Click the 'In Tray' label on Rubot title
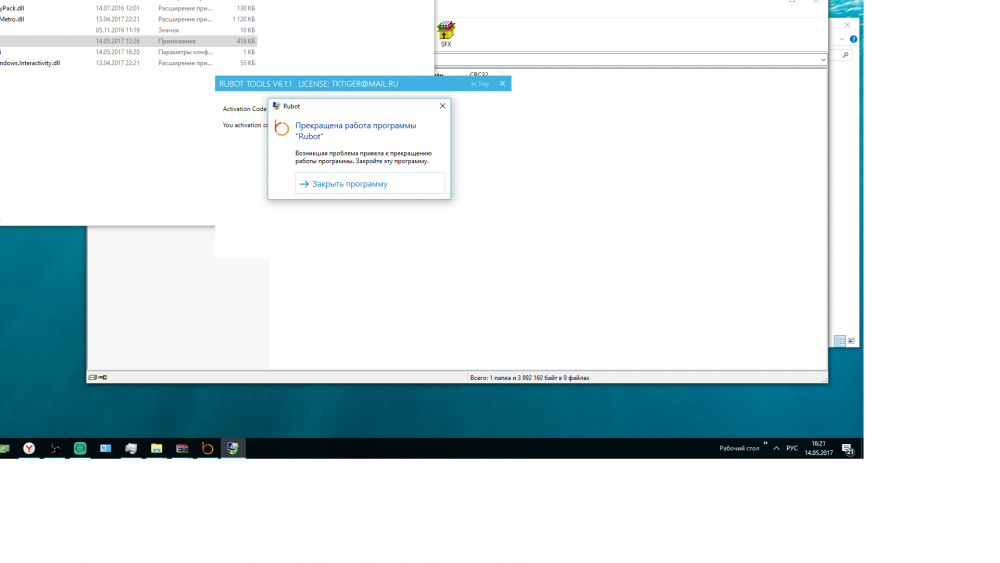 pyautogui.click(x=479, y=84)
